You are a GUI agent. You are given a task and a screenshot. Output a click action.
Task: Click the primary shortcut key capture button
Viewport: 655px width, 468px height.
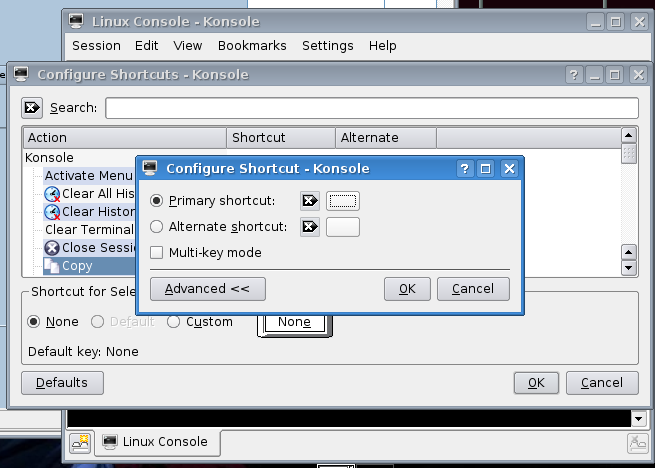tap(343, 201)
